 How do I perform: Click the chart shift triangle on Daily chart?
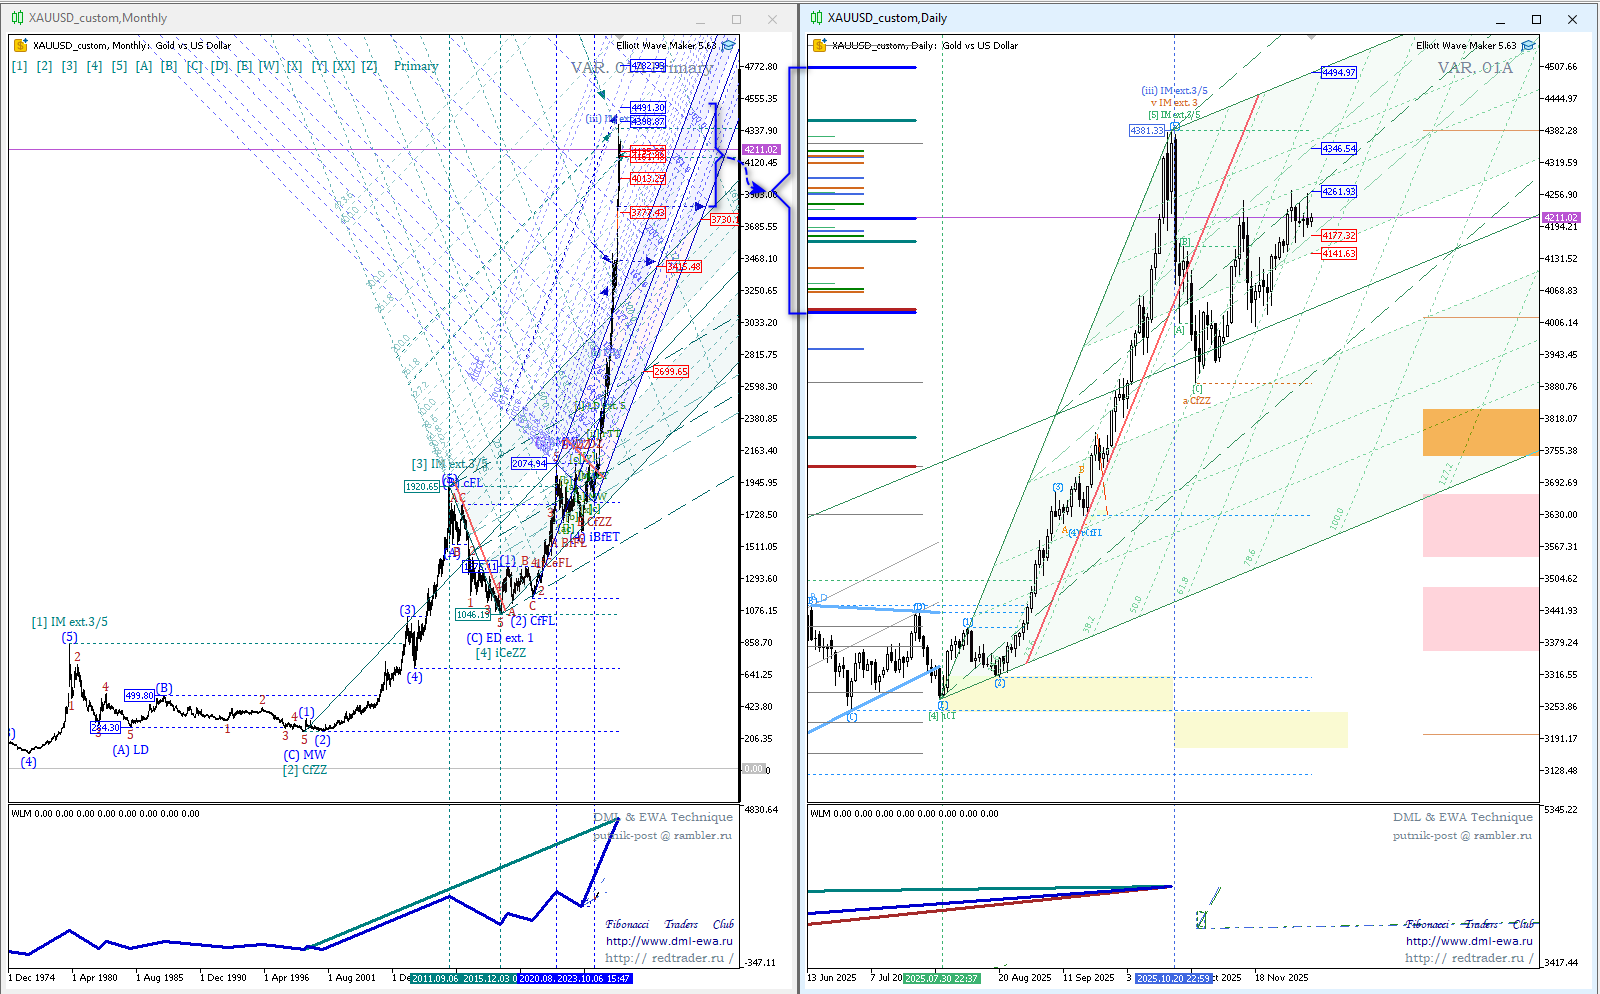coord(1311,39)
